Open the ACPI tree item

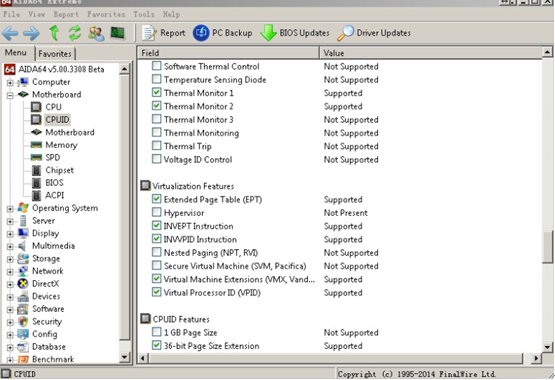(x=55, y=195)
